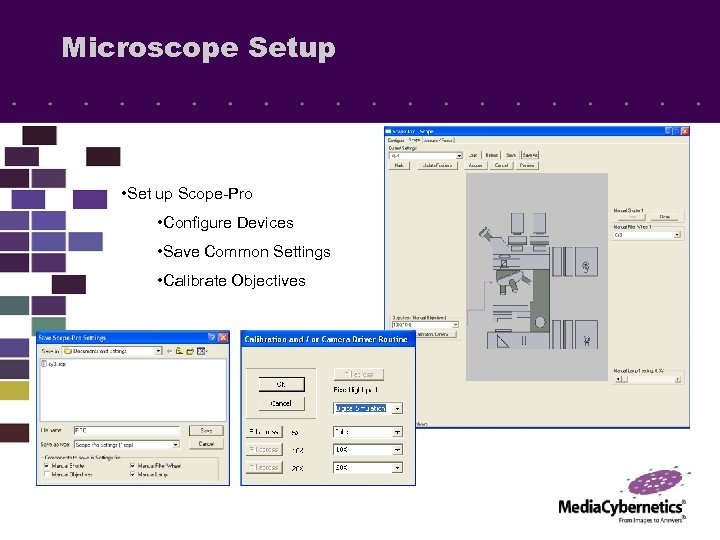Image resolution: width=720 pixels, height=540 pixels.
Task: Open the Current Settings dropdown
Action: coord(459,156)
